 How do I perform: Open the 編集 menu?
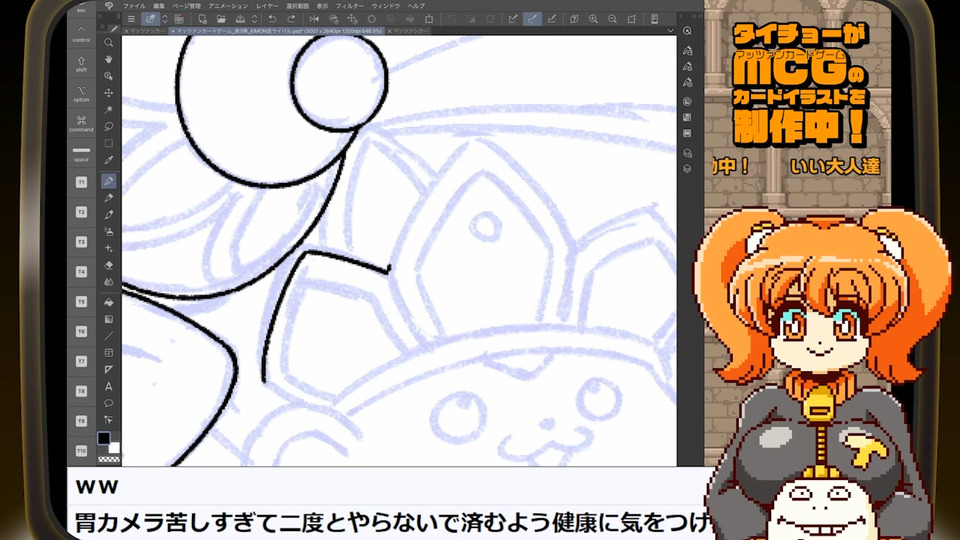pos(159,6)
